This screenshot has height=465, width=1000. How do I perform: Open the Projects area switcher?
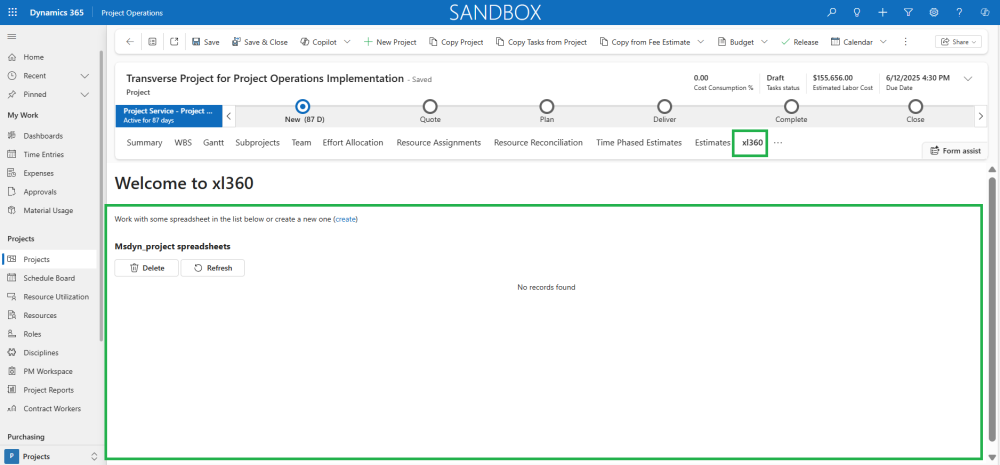pyautogui.click(x=52, y=456)
